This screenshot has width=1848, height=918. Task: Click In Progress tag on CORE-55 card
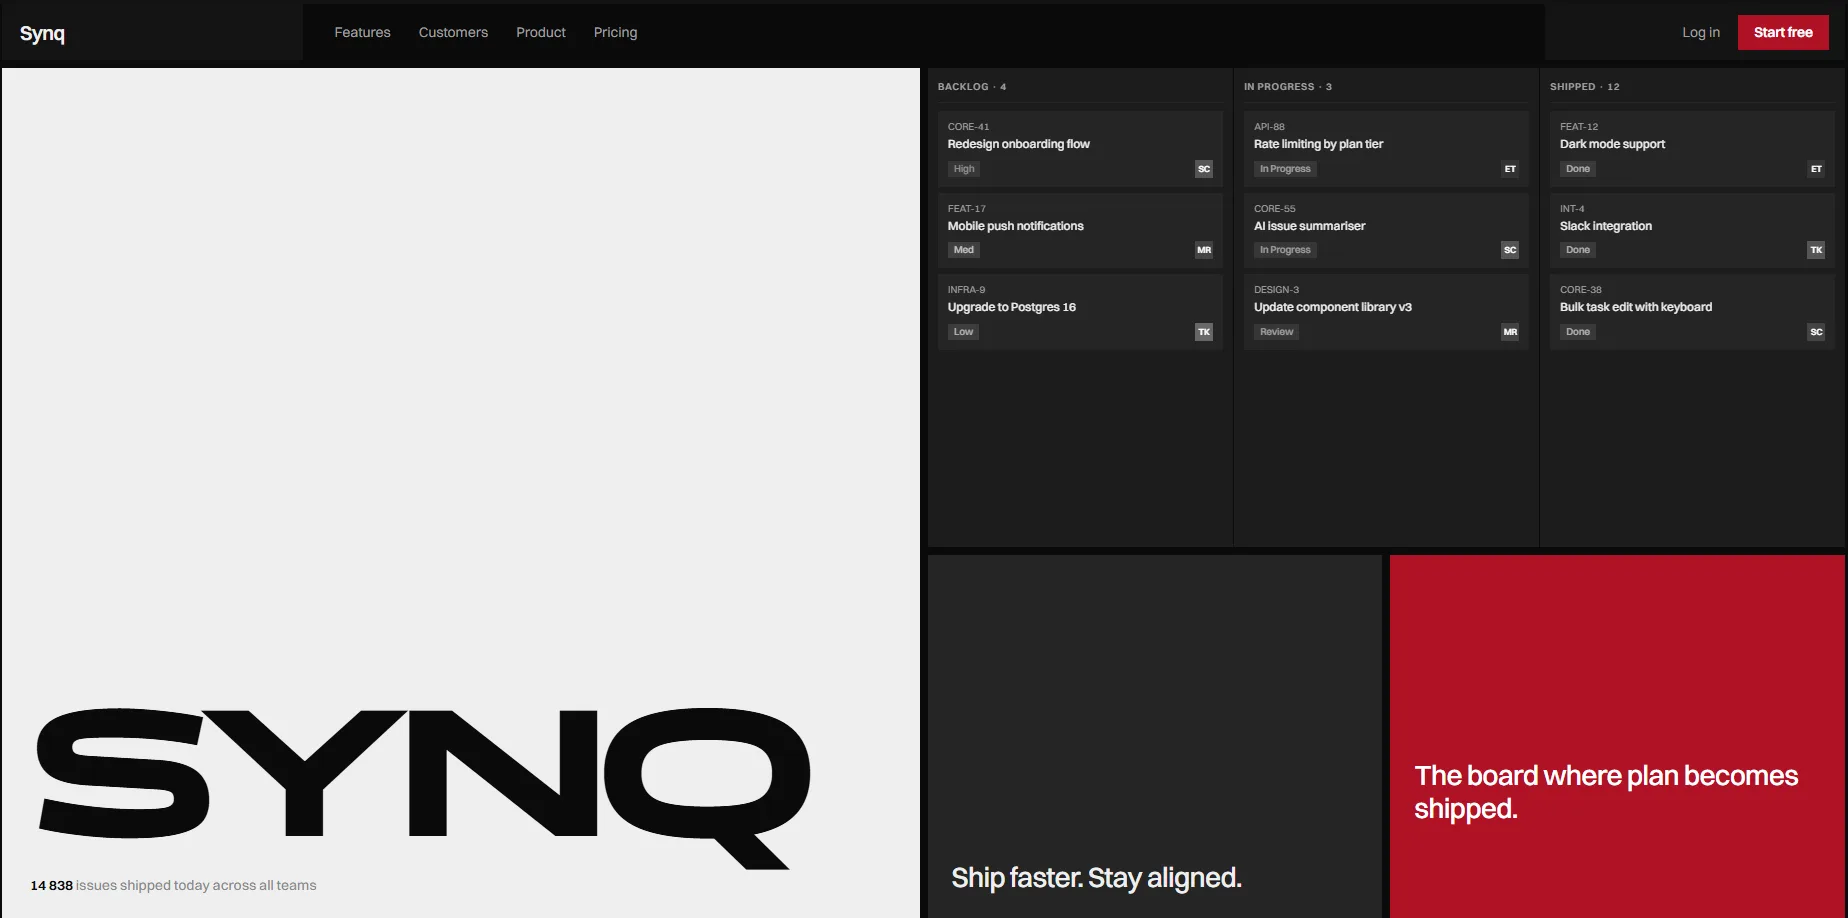point(1285,250)
